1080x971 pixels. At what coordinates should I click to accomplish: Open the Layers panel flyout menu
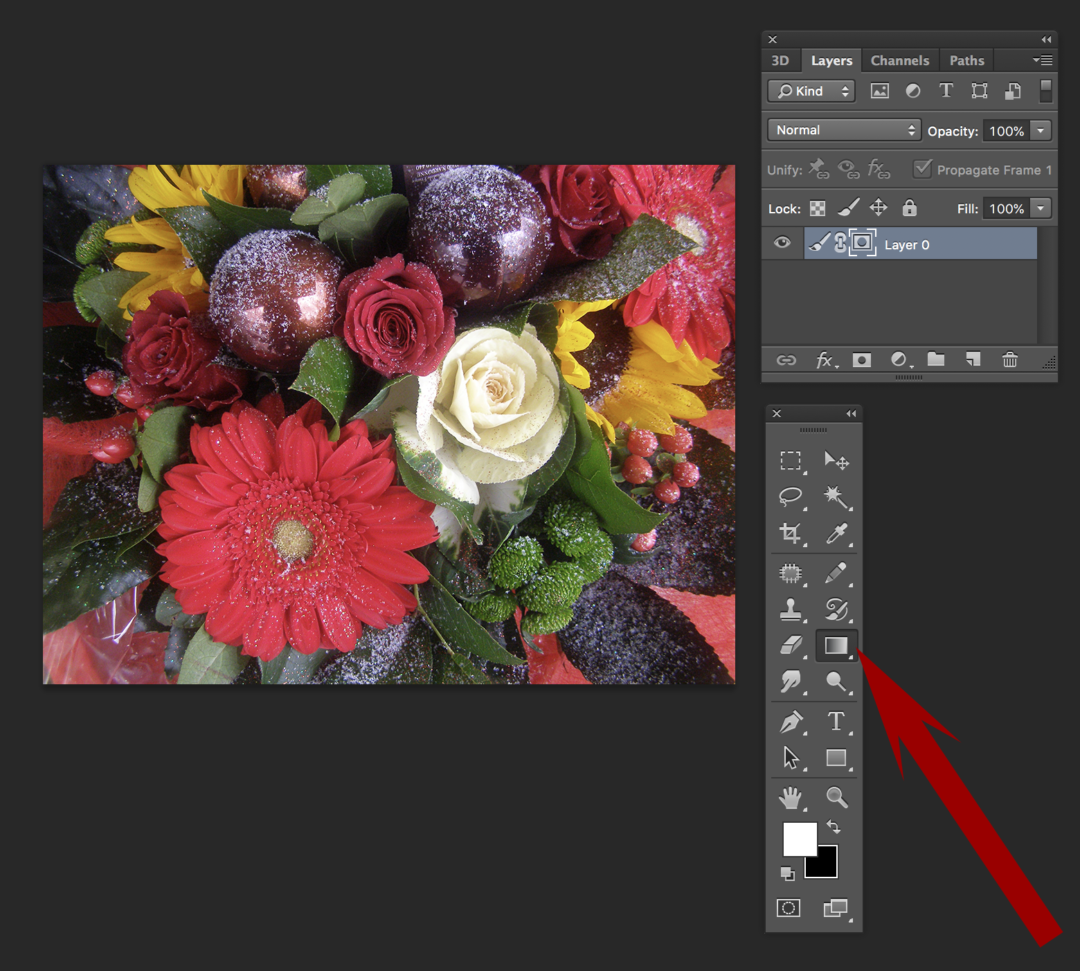1043,60
